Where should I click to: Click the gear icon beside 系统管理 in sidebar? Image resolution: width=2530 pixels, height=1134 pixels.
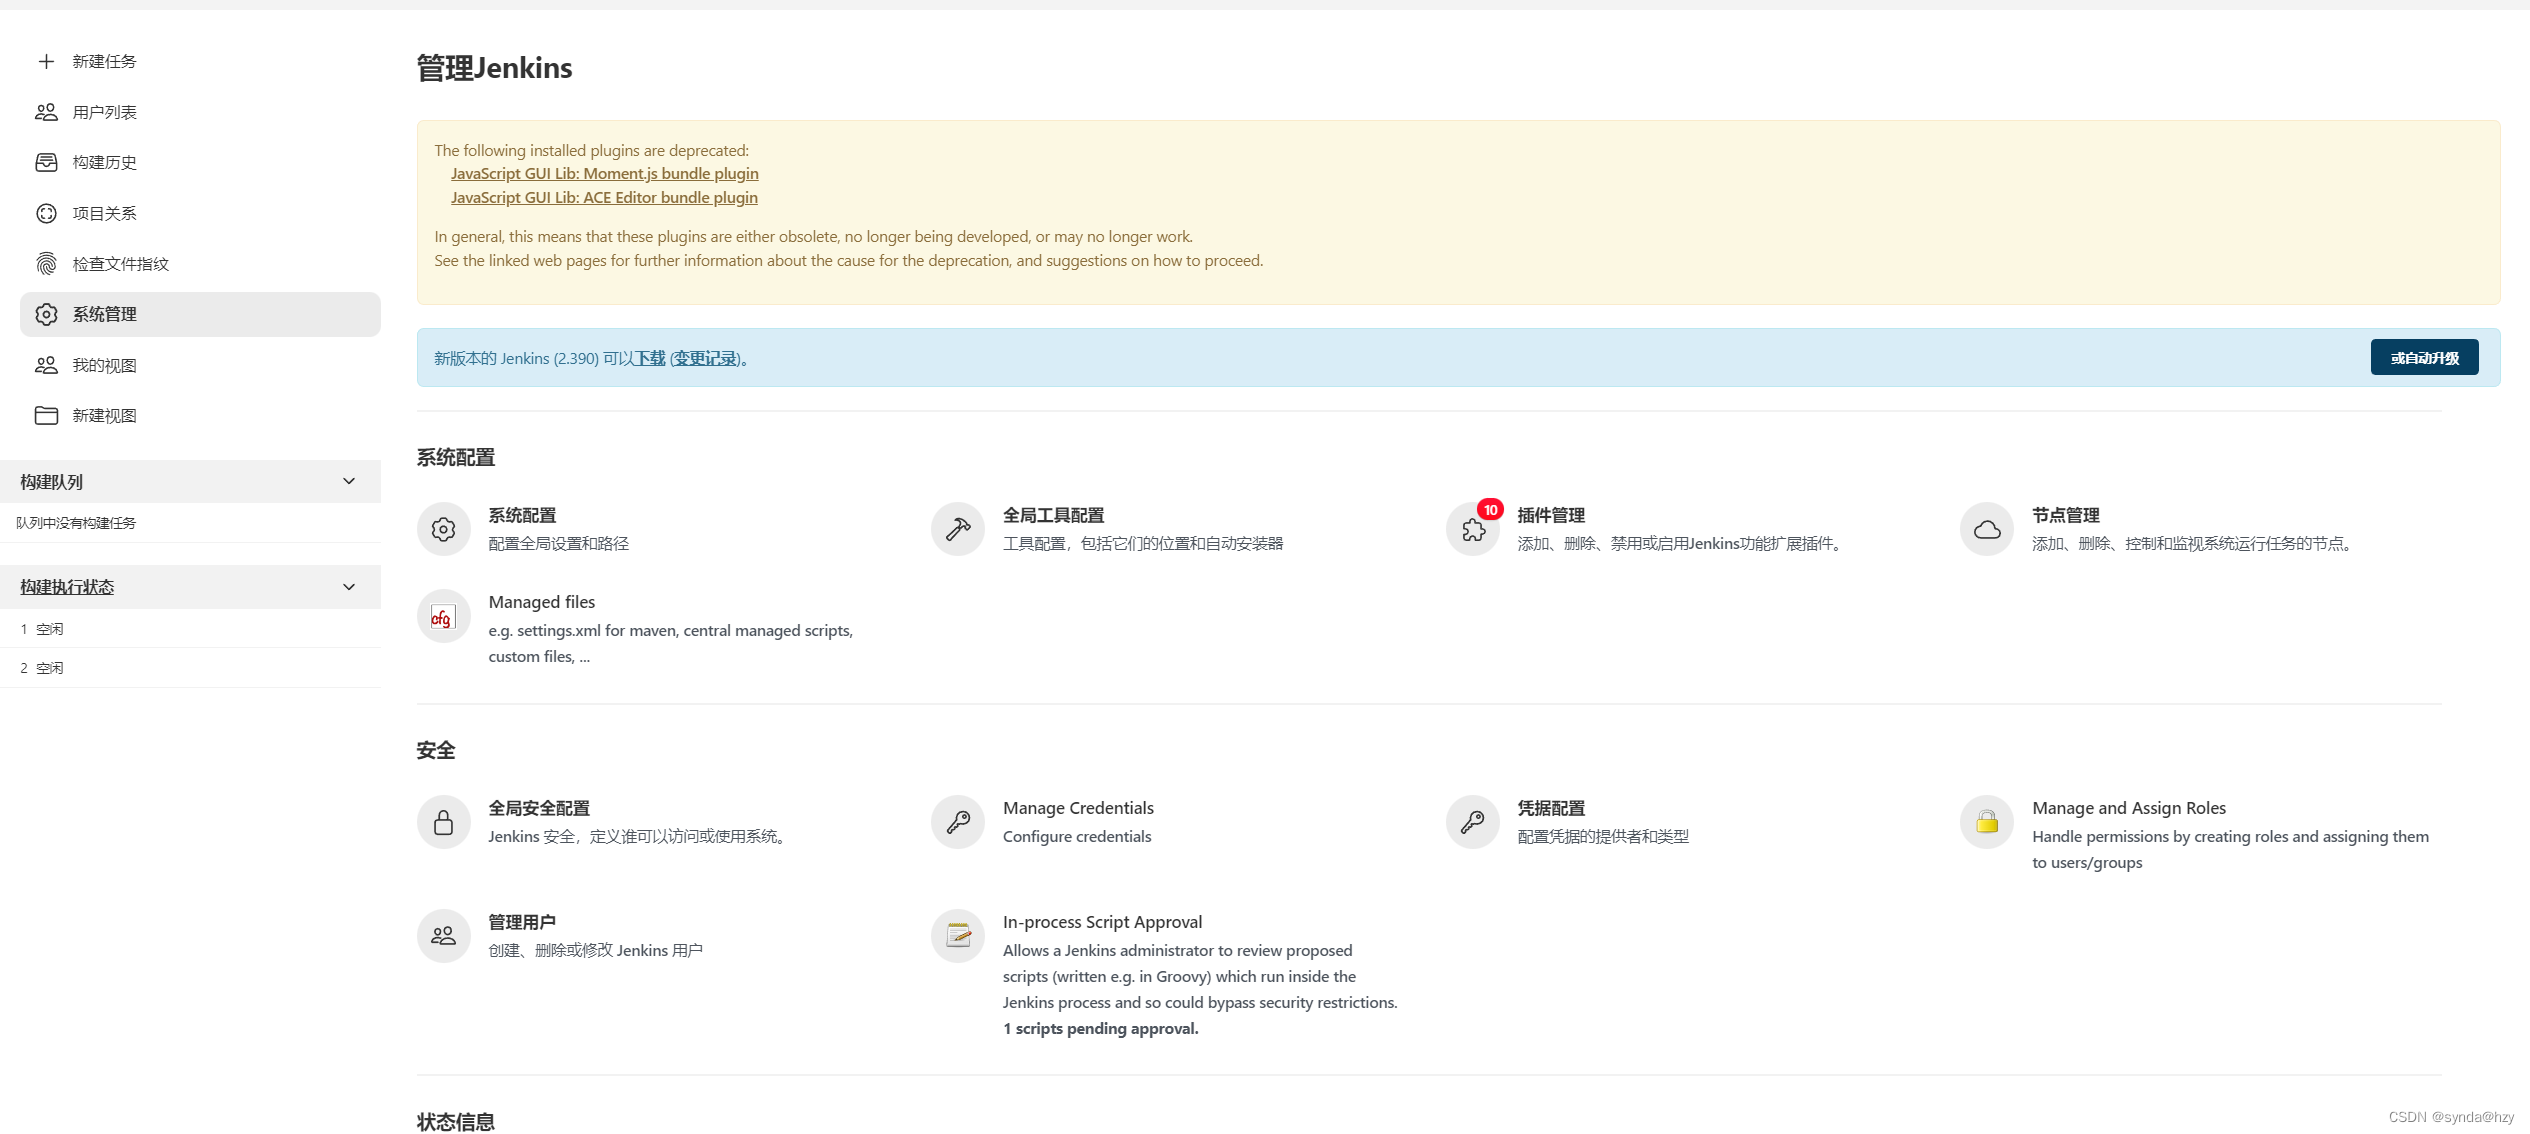click(46, 314)
